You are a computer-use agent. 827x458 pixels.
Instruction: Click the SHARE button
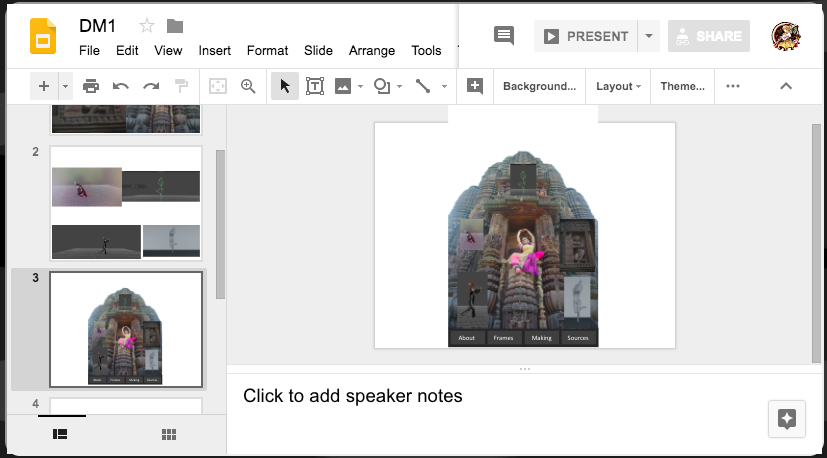(x=709, y=36)
